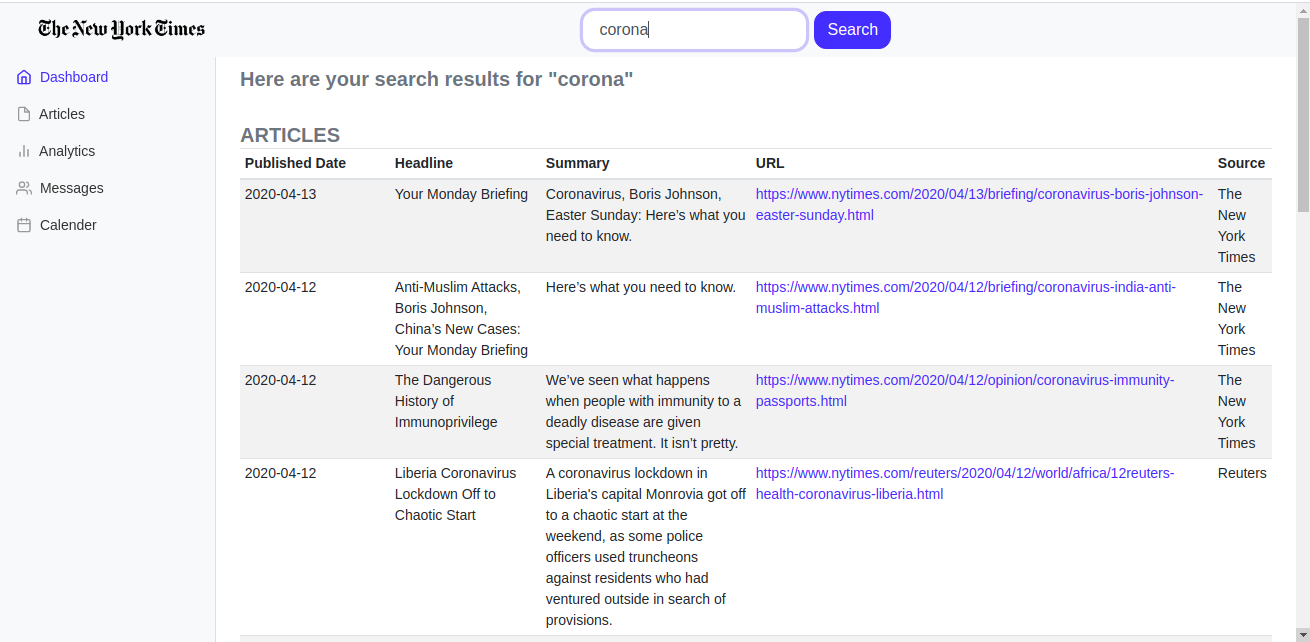The height and width of the screenshot is (642, 1310).
Task: Click the Source column header
Action: [x=1241, y=163]
